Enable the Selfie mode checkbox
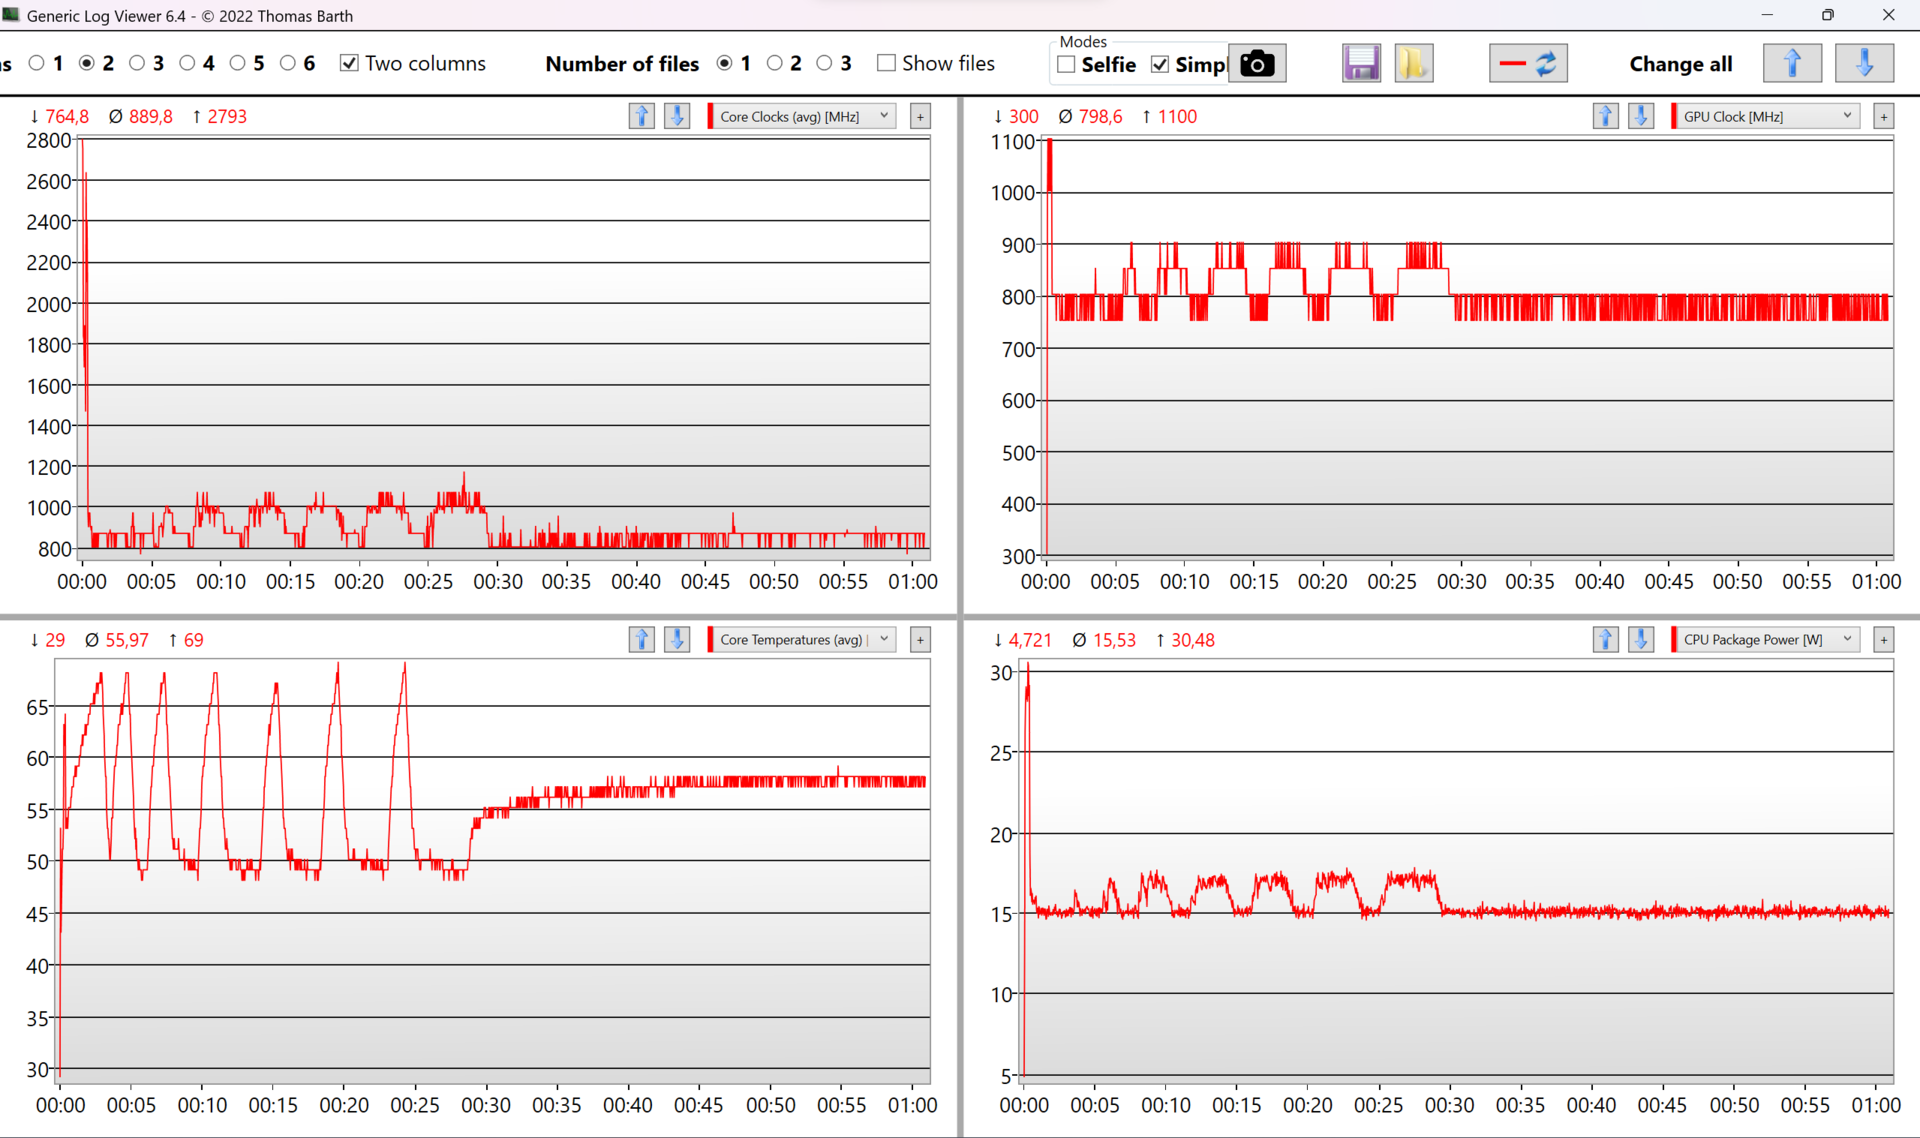1920x1138 pixels. tap(1066, 64)
